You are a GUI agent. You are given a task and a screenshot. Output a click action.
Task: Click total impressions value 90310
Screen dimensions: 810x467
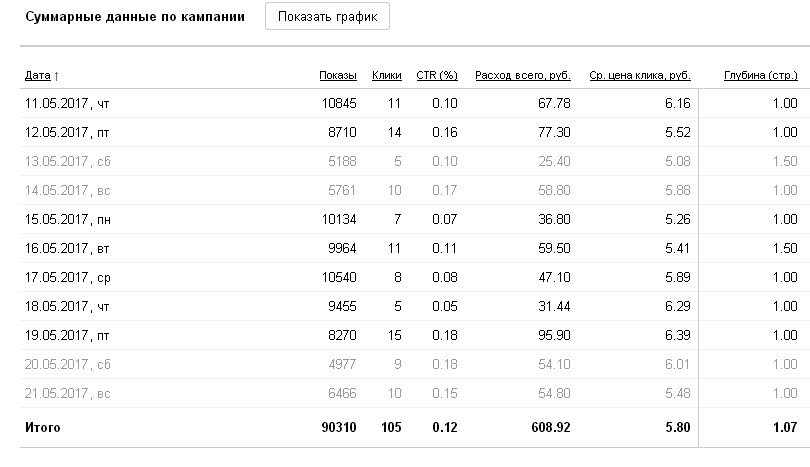tap(339, 427)
